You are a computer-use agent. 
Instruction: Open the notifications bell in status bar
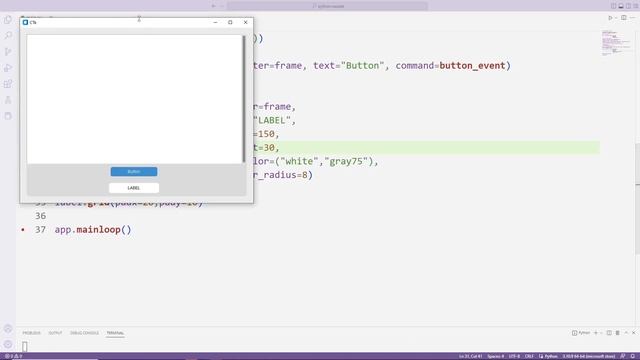pyautogui.click(x=633, y=356)
